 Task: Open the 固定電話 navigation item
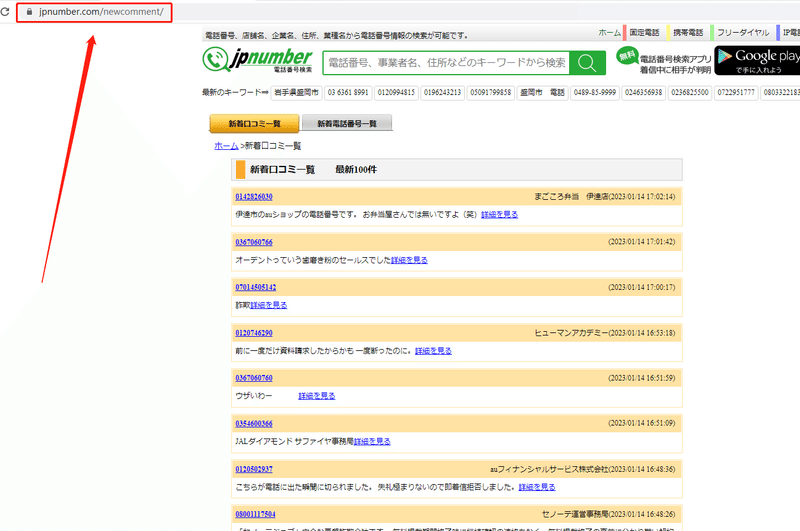[644, 33]
